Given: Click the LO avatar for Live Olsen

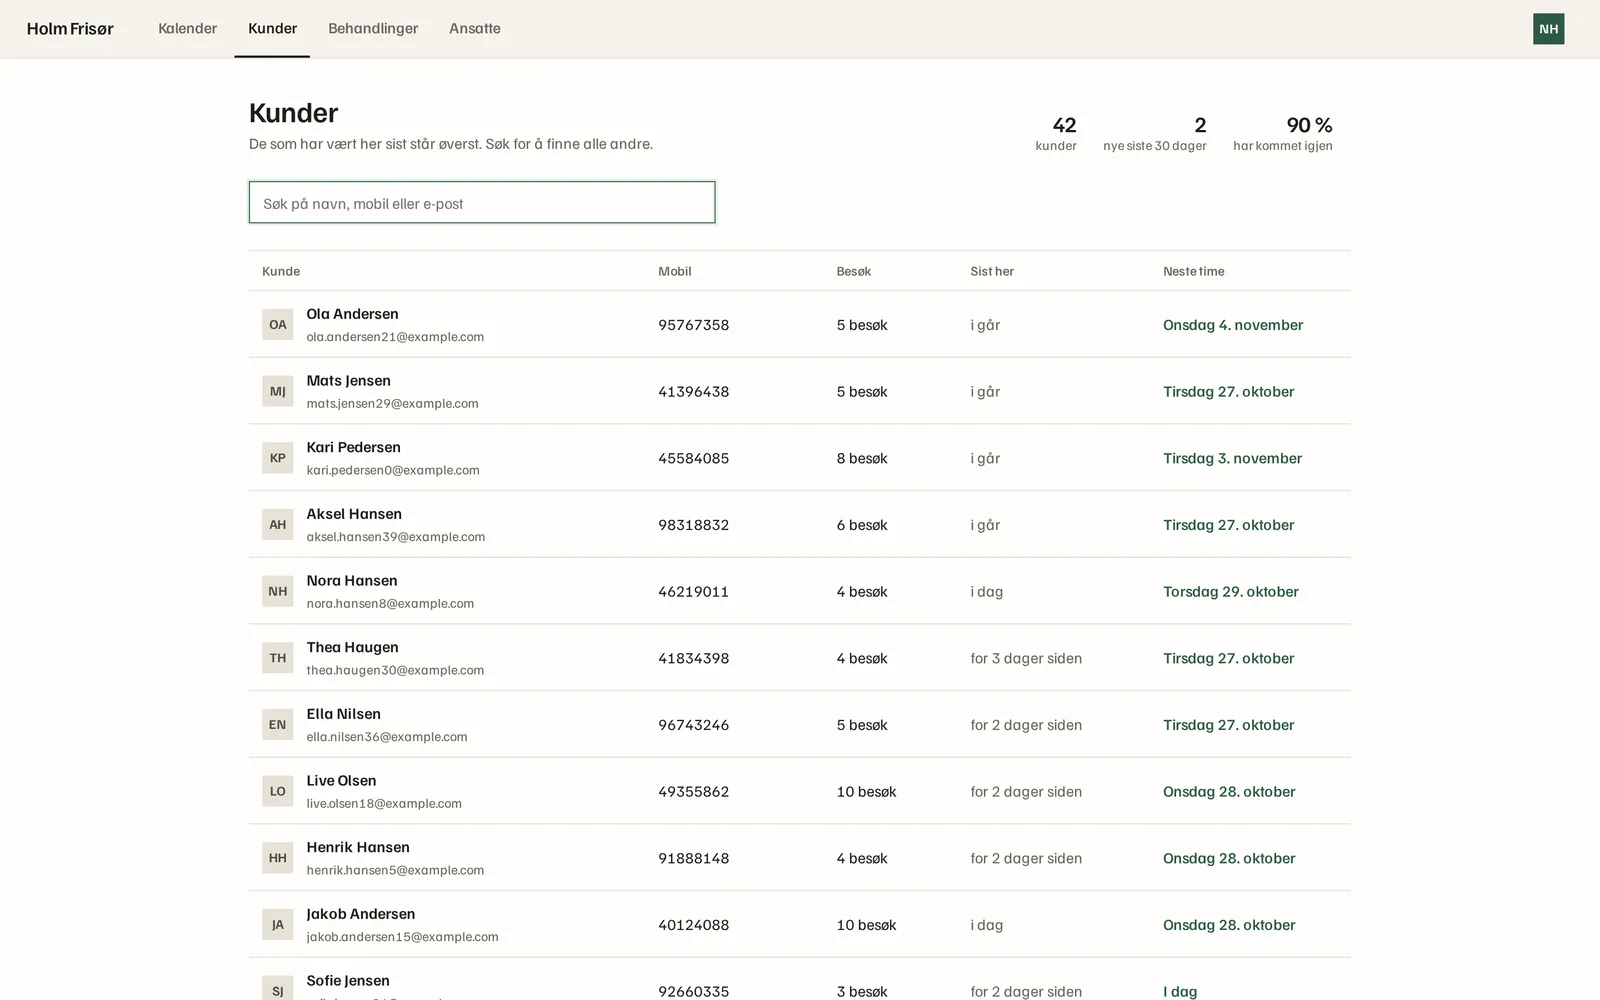Looking at the screenshot, I should click(x=278, y=791).
